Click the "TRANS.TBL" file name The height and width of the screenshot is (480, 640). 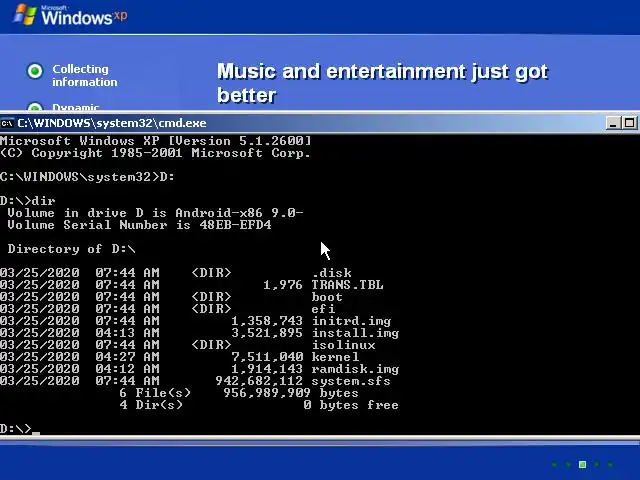tap(347, 284)
